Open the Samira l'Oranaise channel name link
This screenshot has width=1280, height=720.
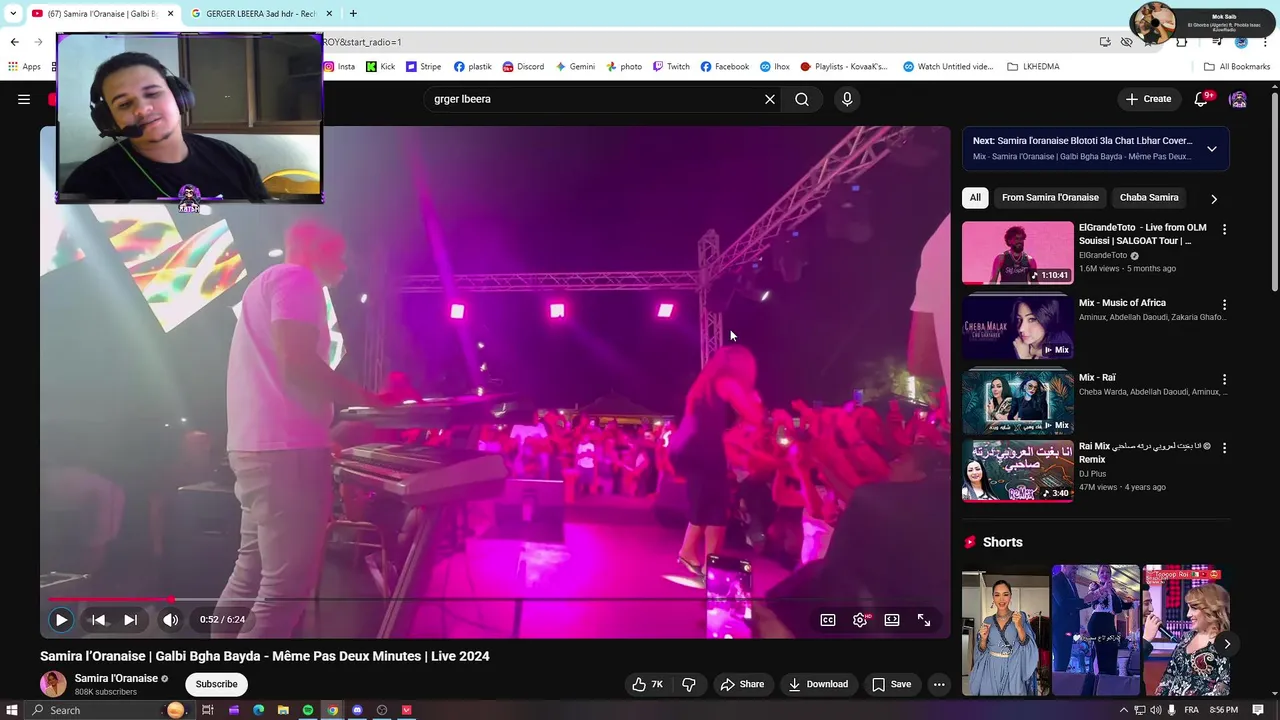coord(116,678)
